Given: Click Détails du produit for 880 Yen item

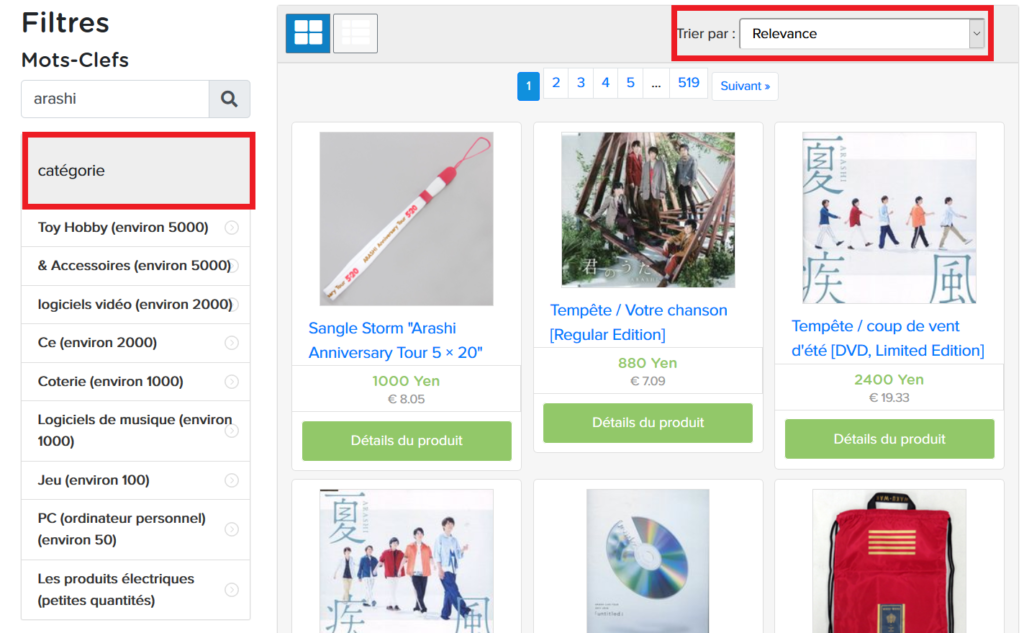Looking at the screenshot, I should click(x=648, y=423).
